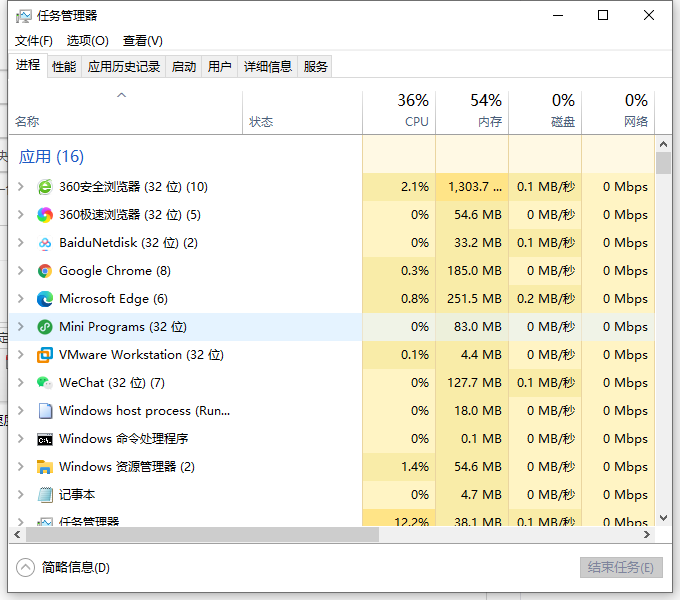The image size is (680, 600).
Task: Expand the Google Chrome process tree
Action: 21,271
